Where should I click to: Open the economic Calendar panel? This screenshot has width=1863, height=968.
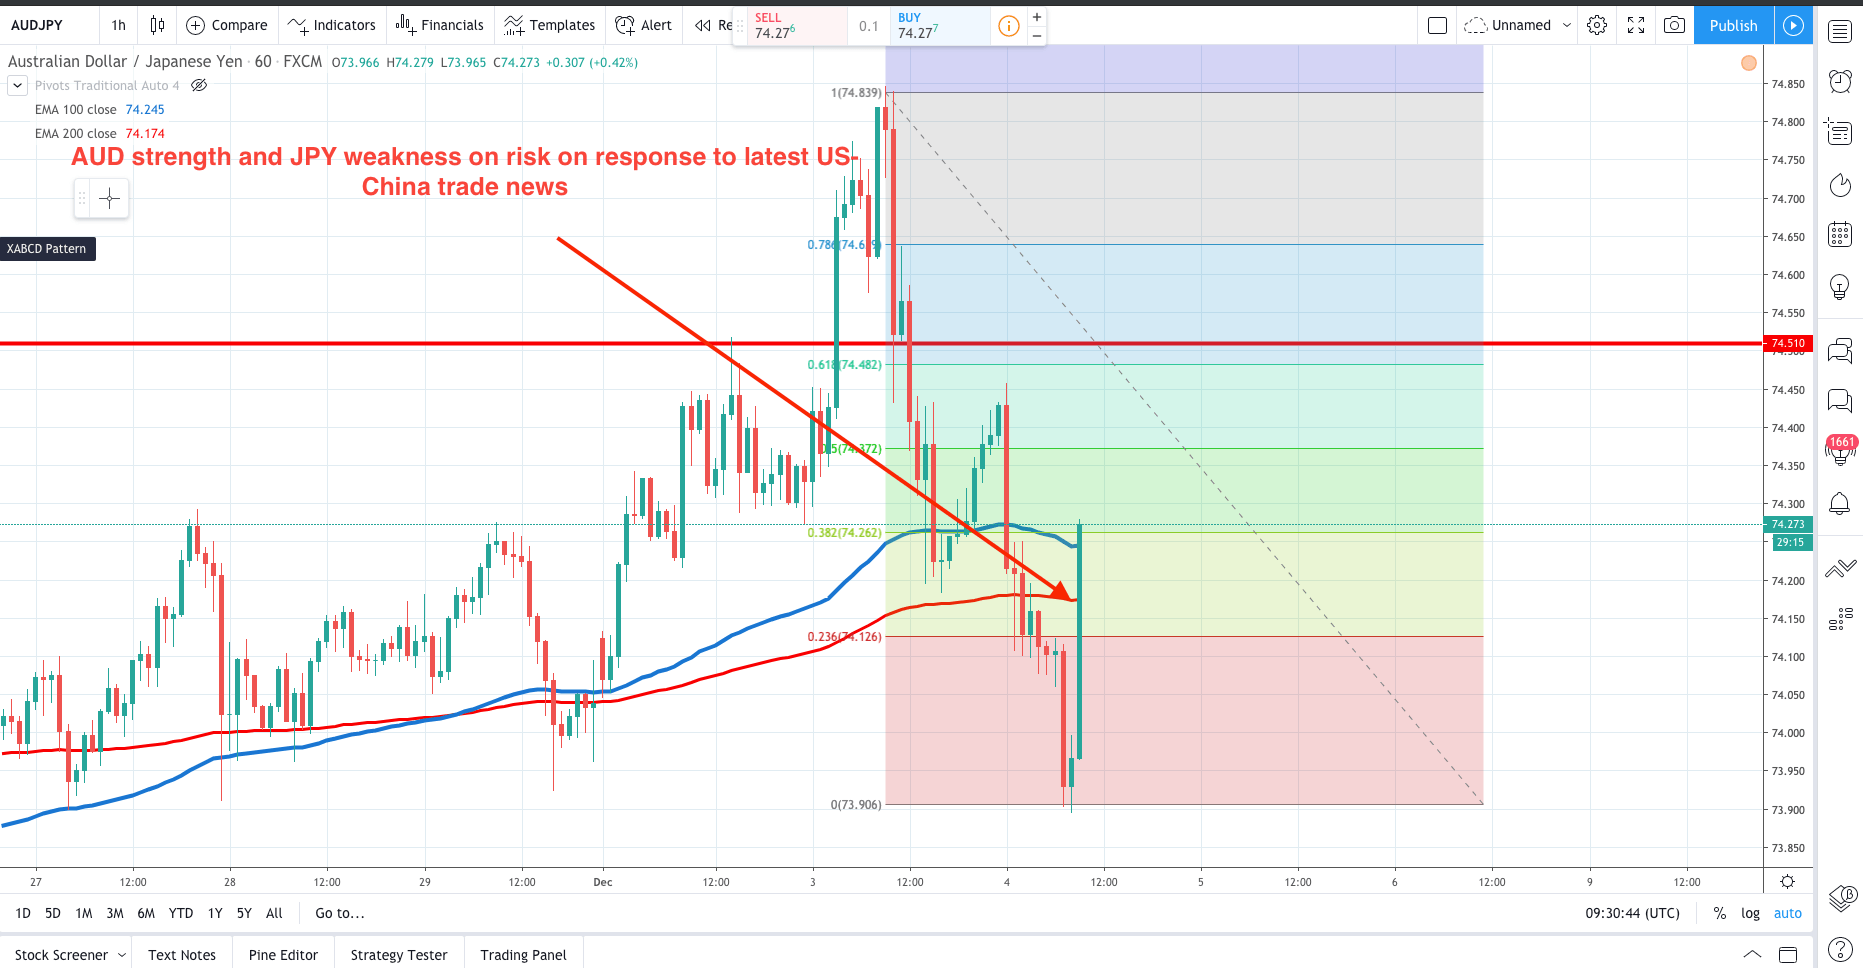pyautogui.click(x=1840, y=235)
